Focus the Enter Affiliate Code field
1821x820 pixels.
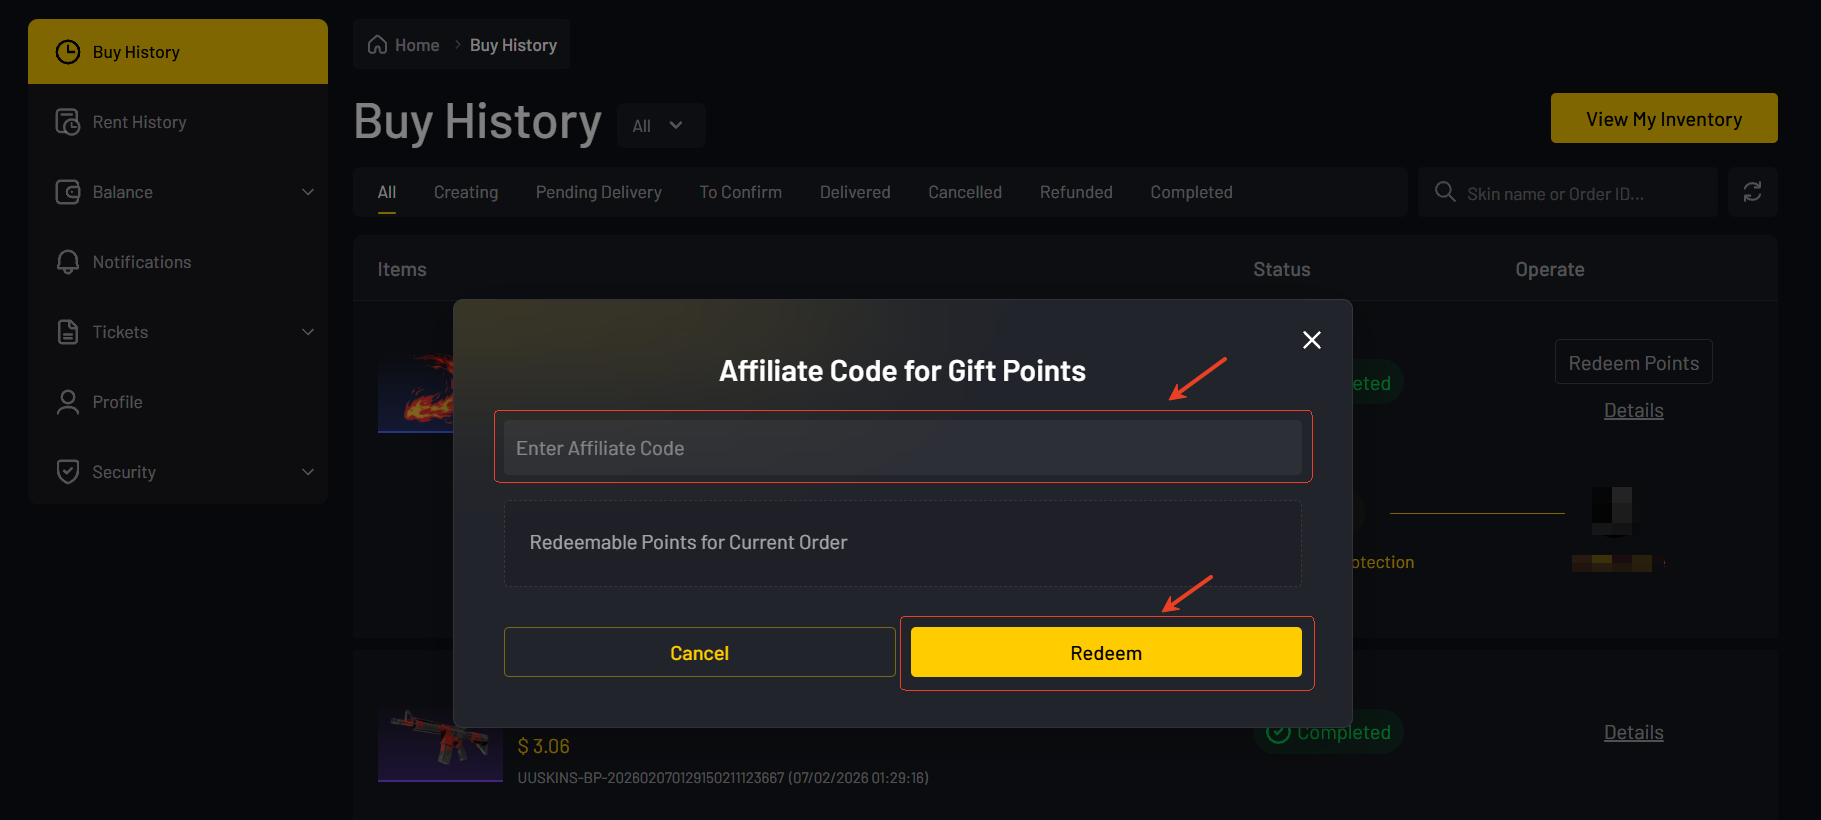pos(902,448)
